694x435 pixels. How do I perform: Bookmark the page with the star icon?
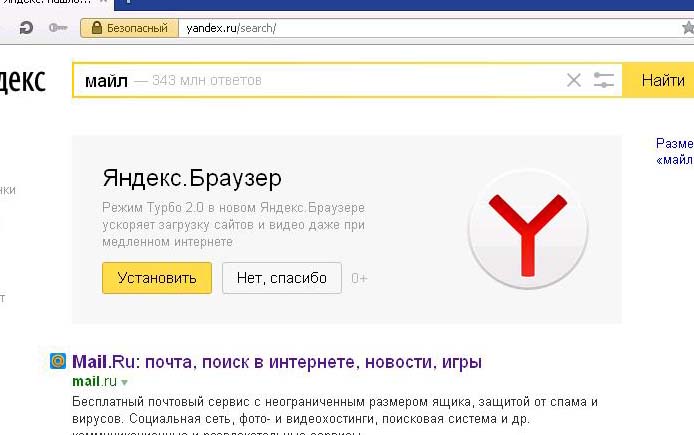point(688,28)
